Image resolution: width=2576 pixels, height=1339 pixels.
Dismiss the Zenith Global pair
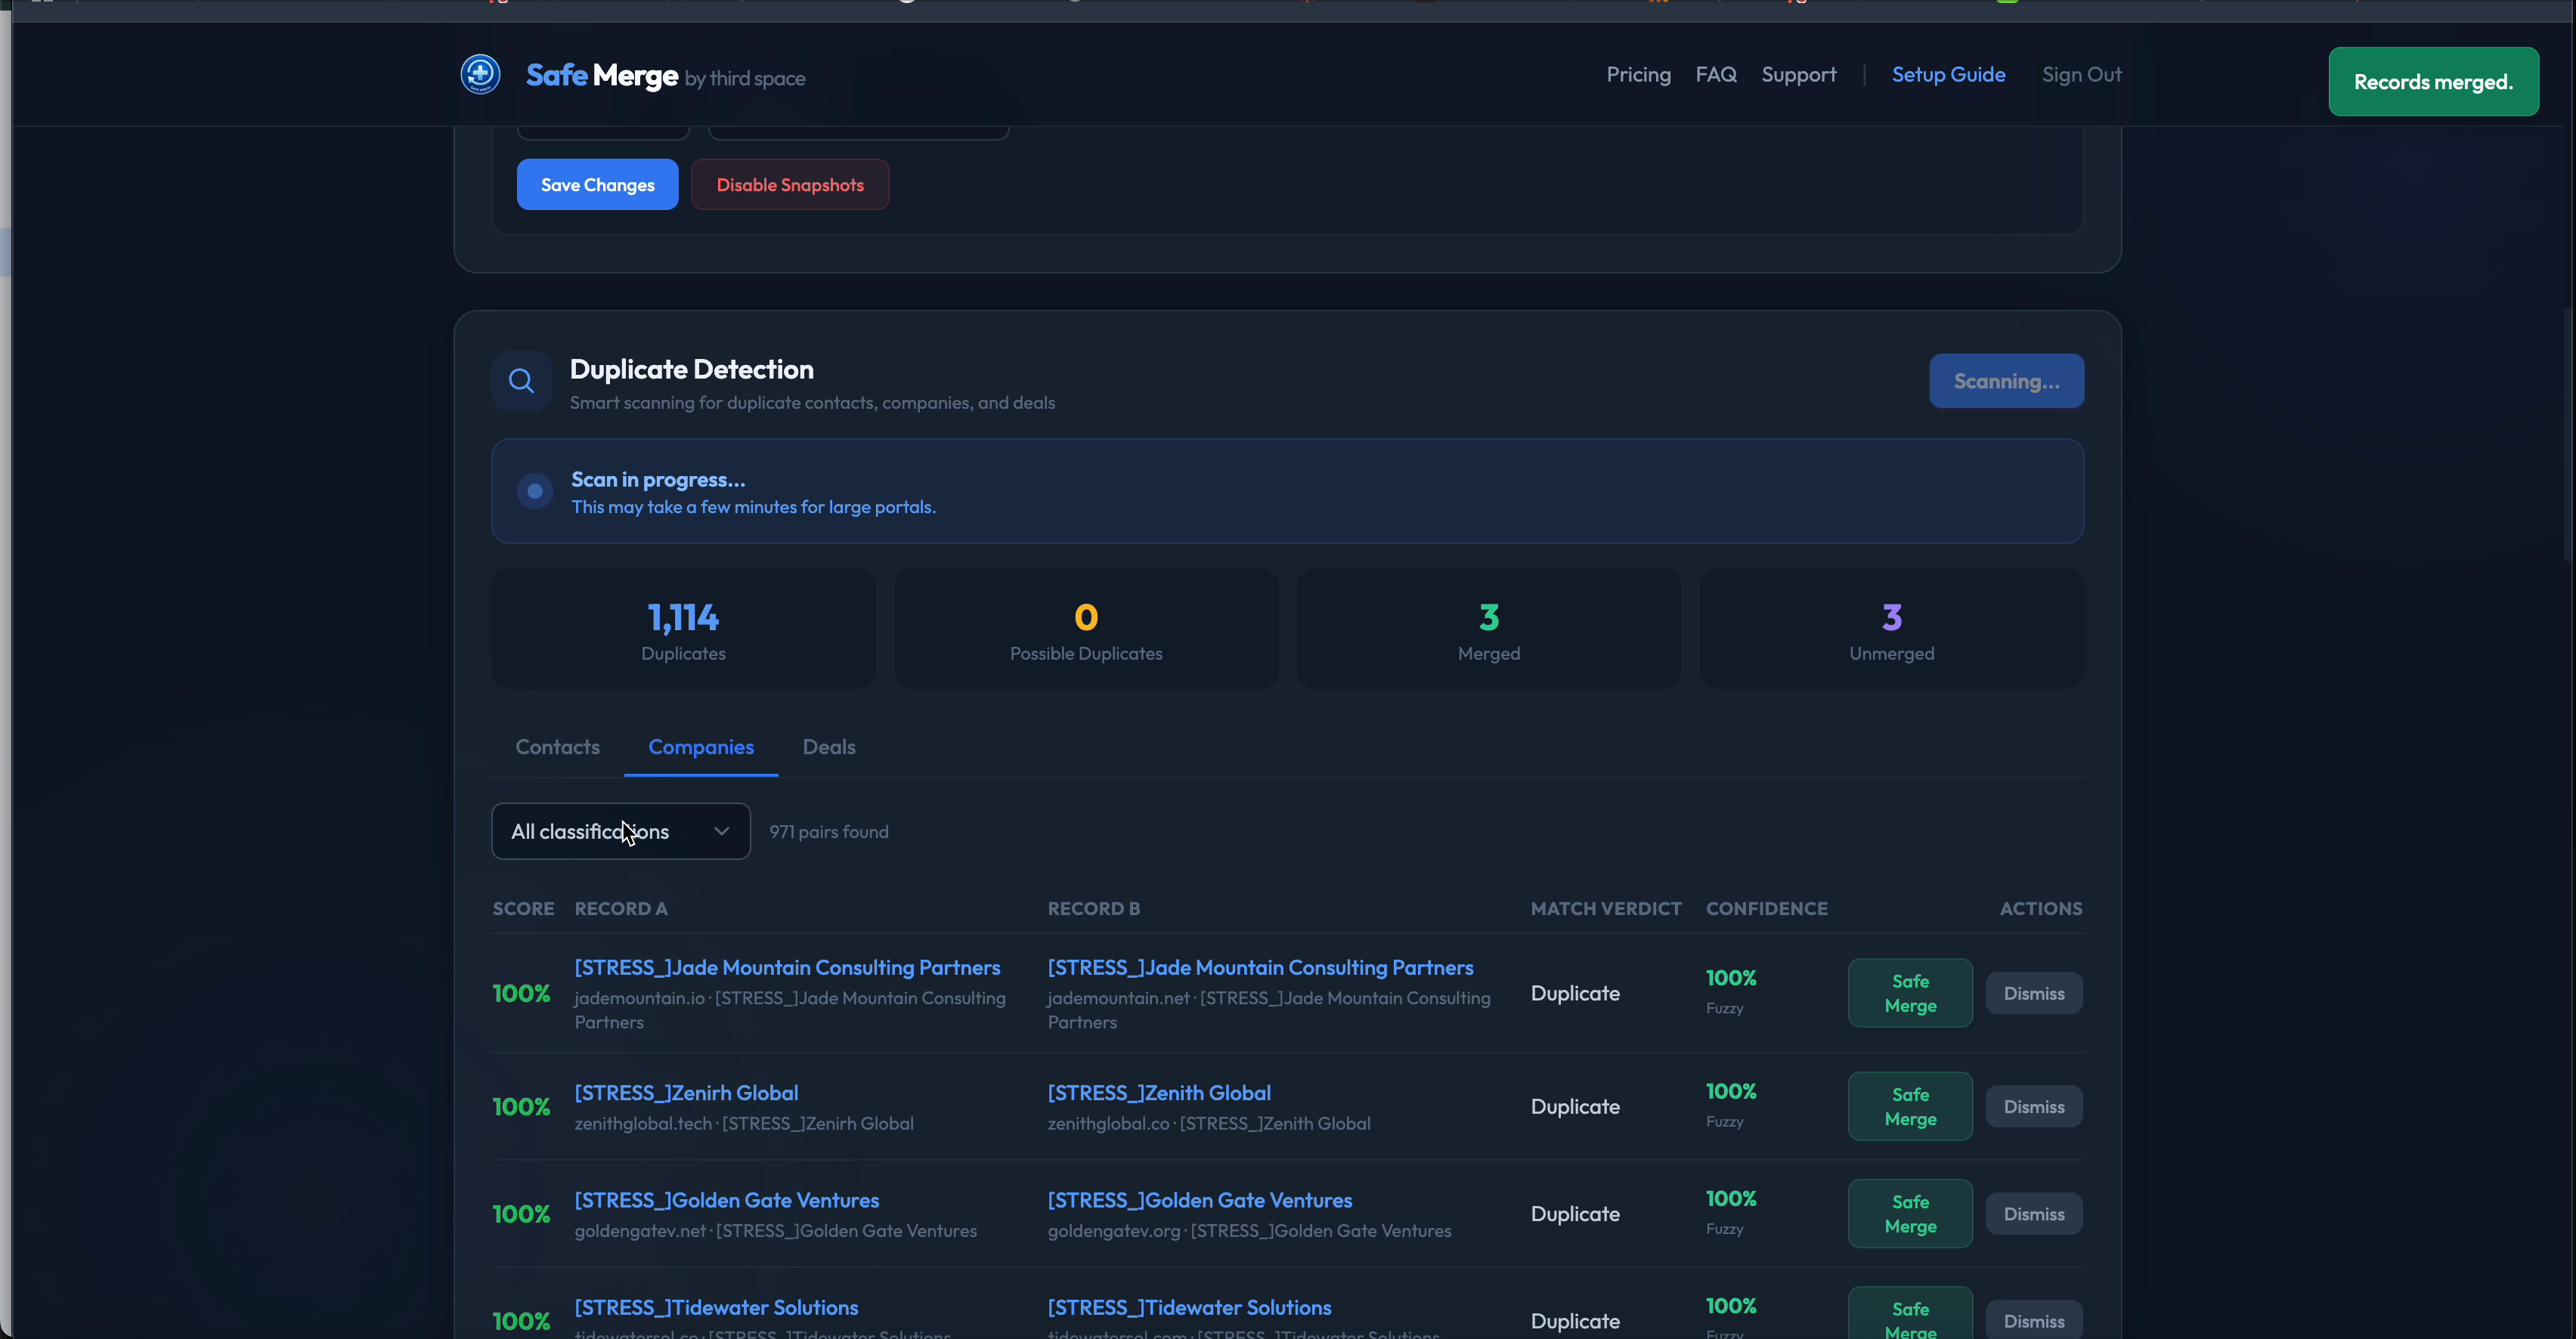[2034, 1106]
